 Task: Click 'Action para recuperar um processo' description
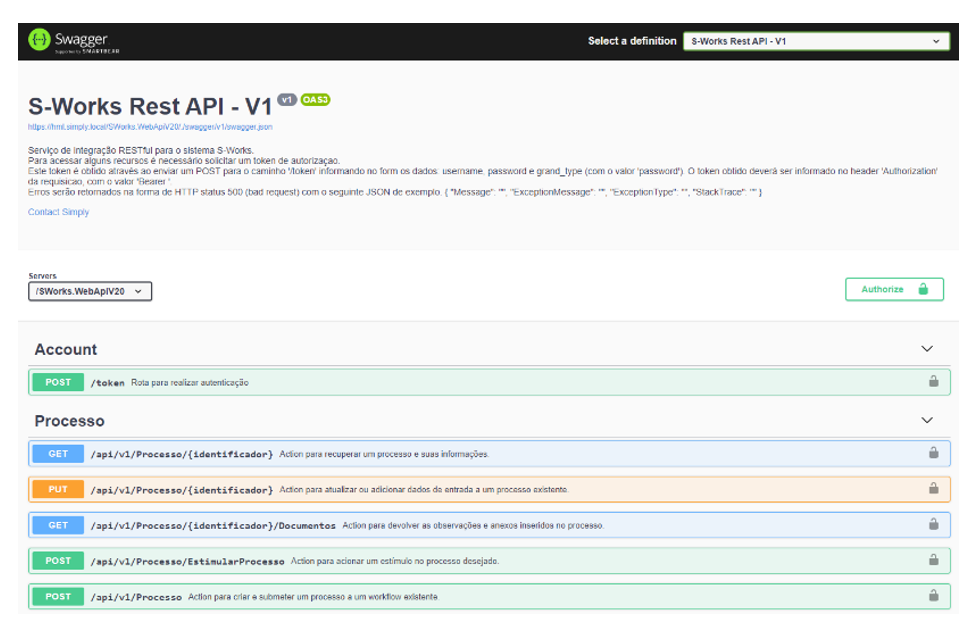(384, 454)
